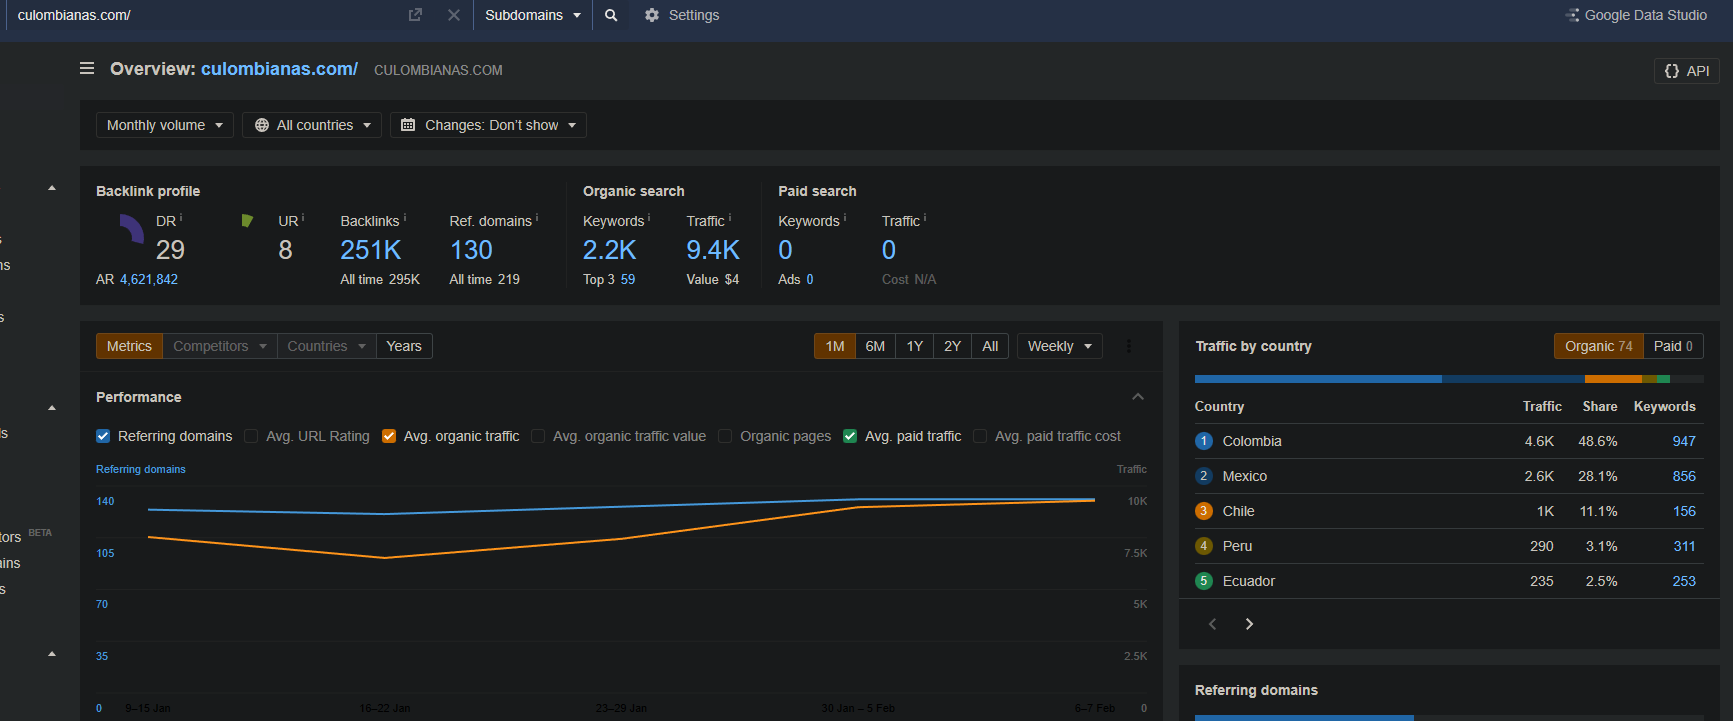Image resolution: width=1733 pixels, height=721 pixels.
Task: Toggle Organic pages checkbox
Action: tap(725, 436)
